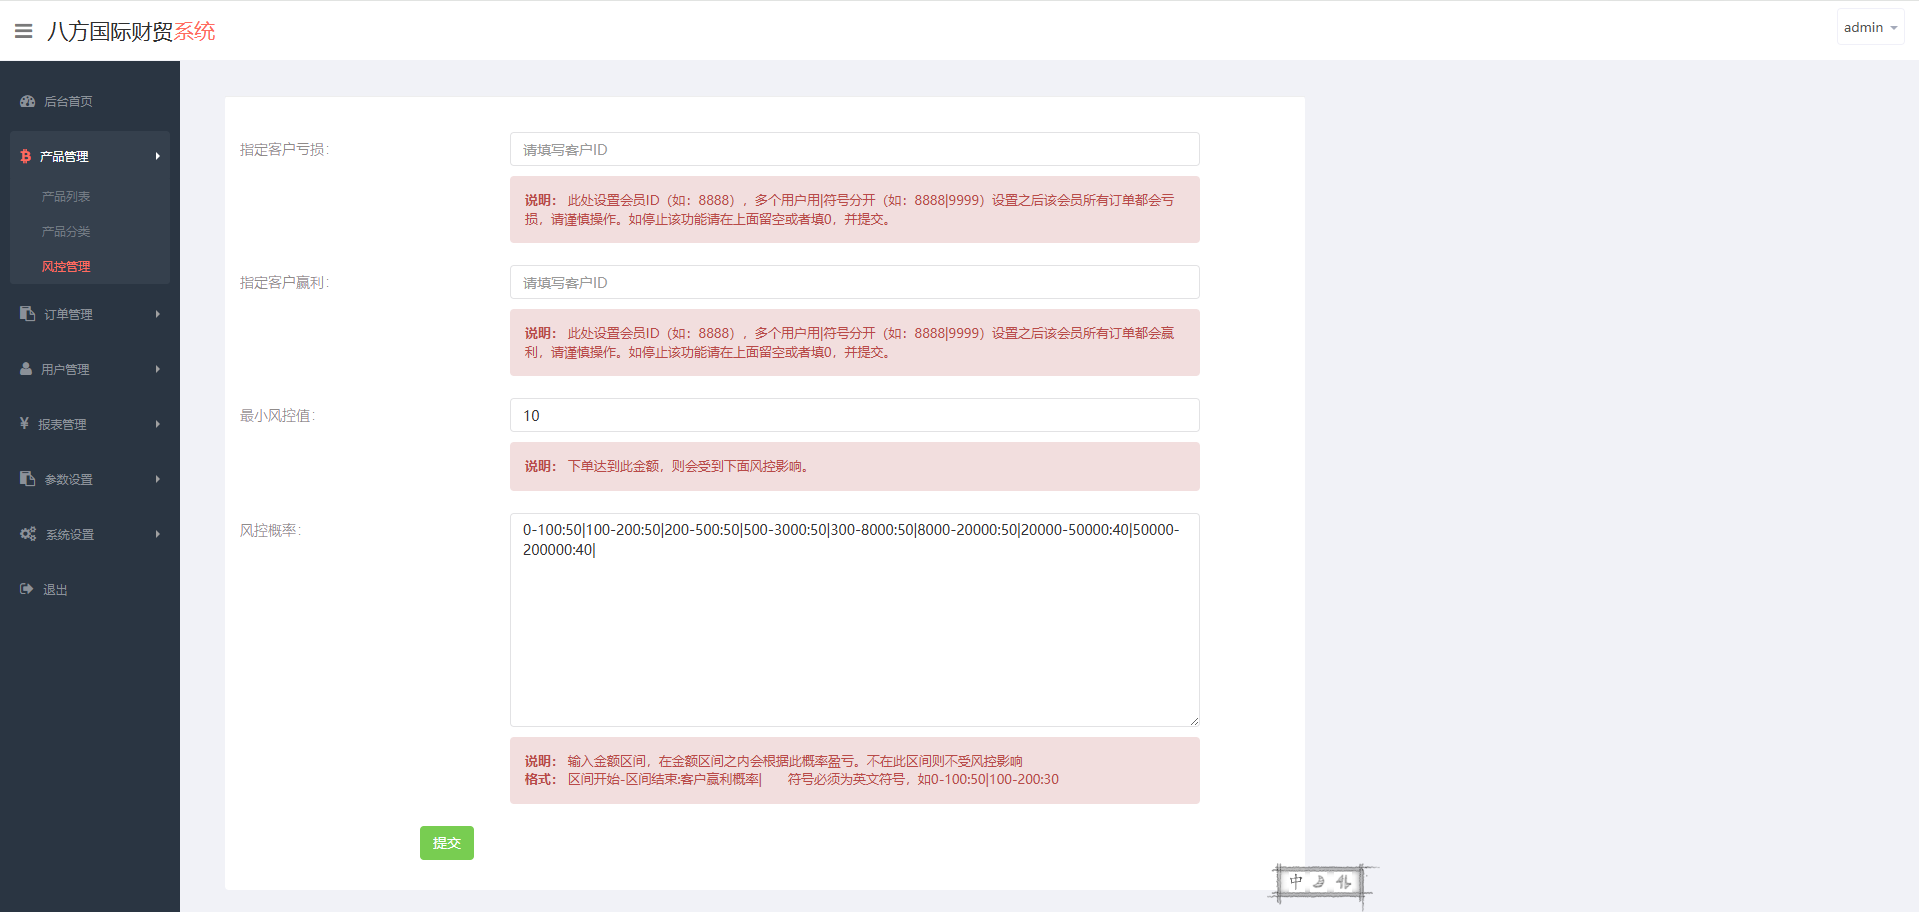Expand the 系统设置 menu arrow
The image size is (1919, 912).
tap(158, 534)
